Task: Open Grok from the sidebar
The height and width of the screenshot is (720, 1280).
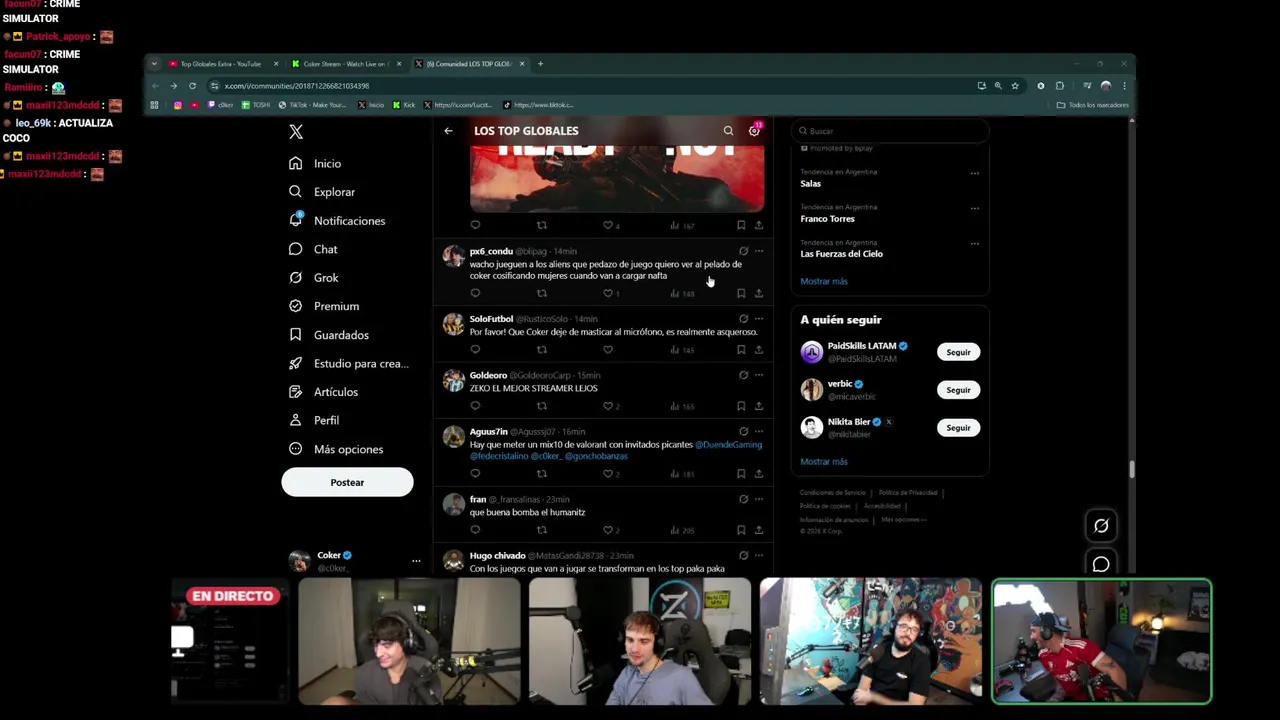Action: click(x=314, y=278)
